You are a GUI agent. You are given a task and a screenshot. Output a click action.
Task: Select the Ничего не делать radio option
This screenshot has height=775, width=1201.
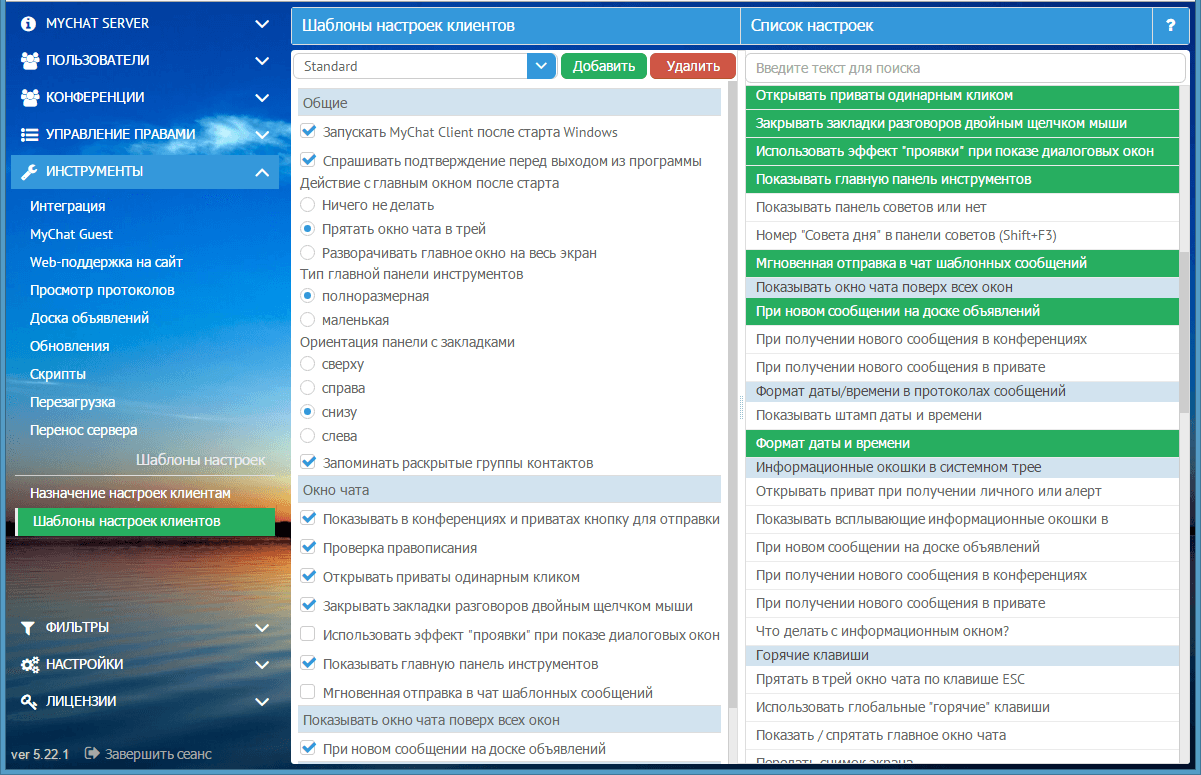[x=308, y=205]
